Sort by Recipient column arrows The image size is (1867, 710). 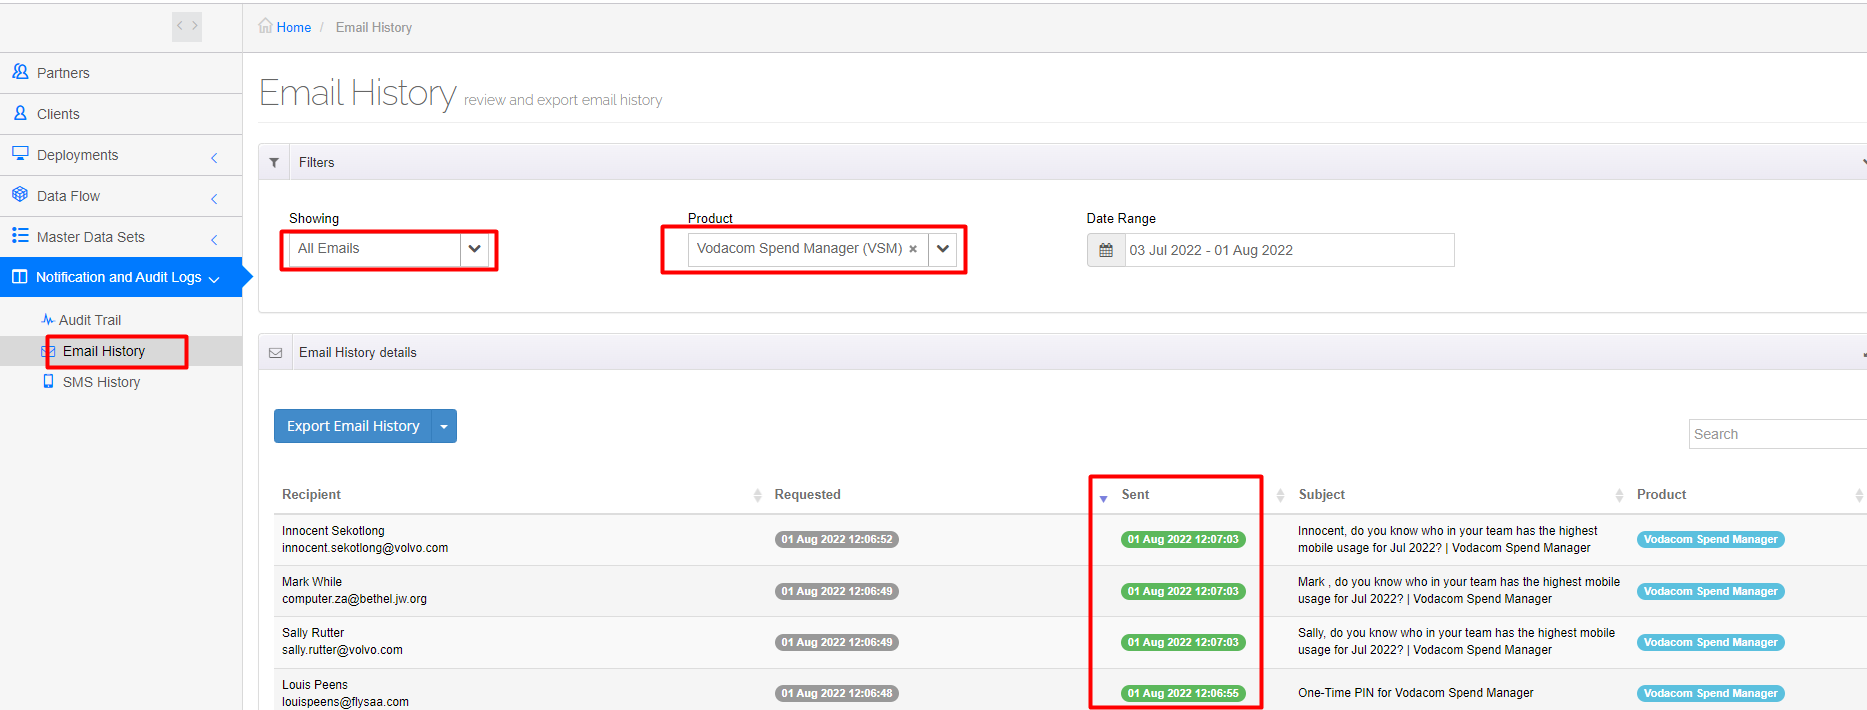coord(757,495)
